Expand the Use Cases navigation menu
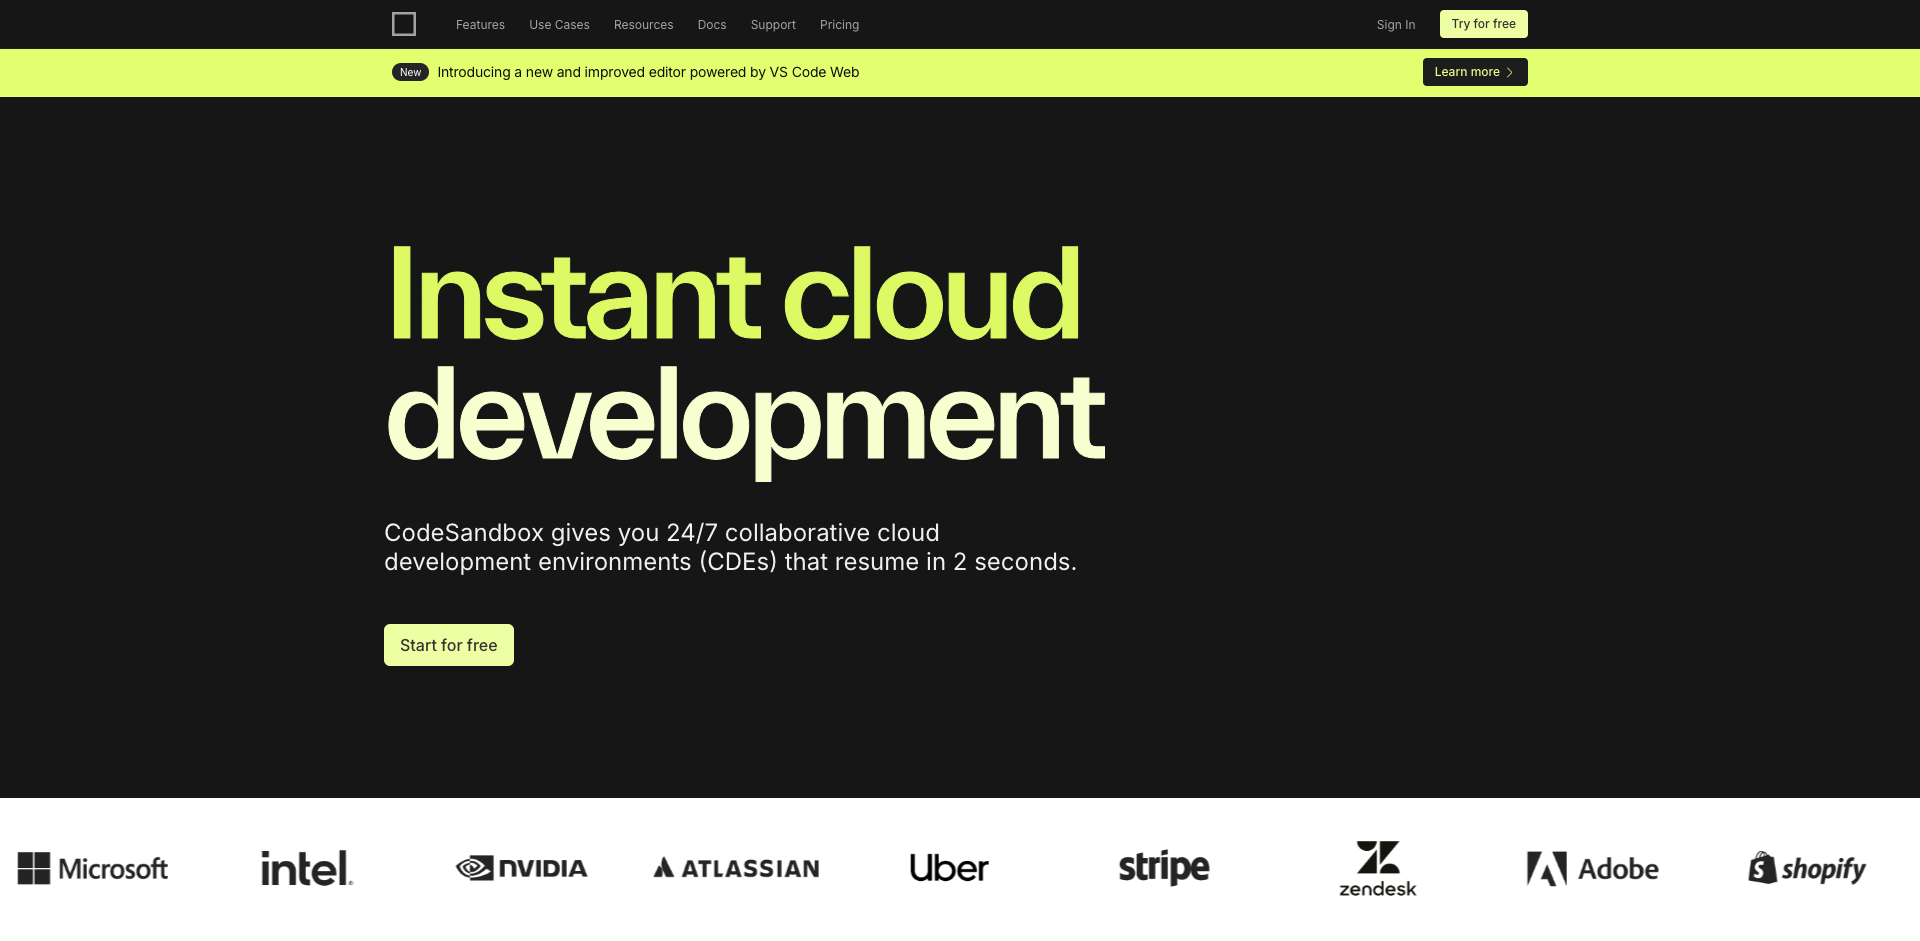 [x=559, y=25]
